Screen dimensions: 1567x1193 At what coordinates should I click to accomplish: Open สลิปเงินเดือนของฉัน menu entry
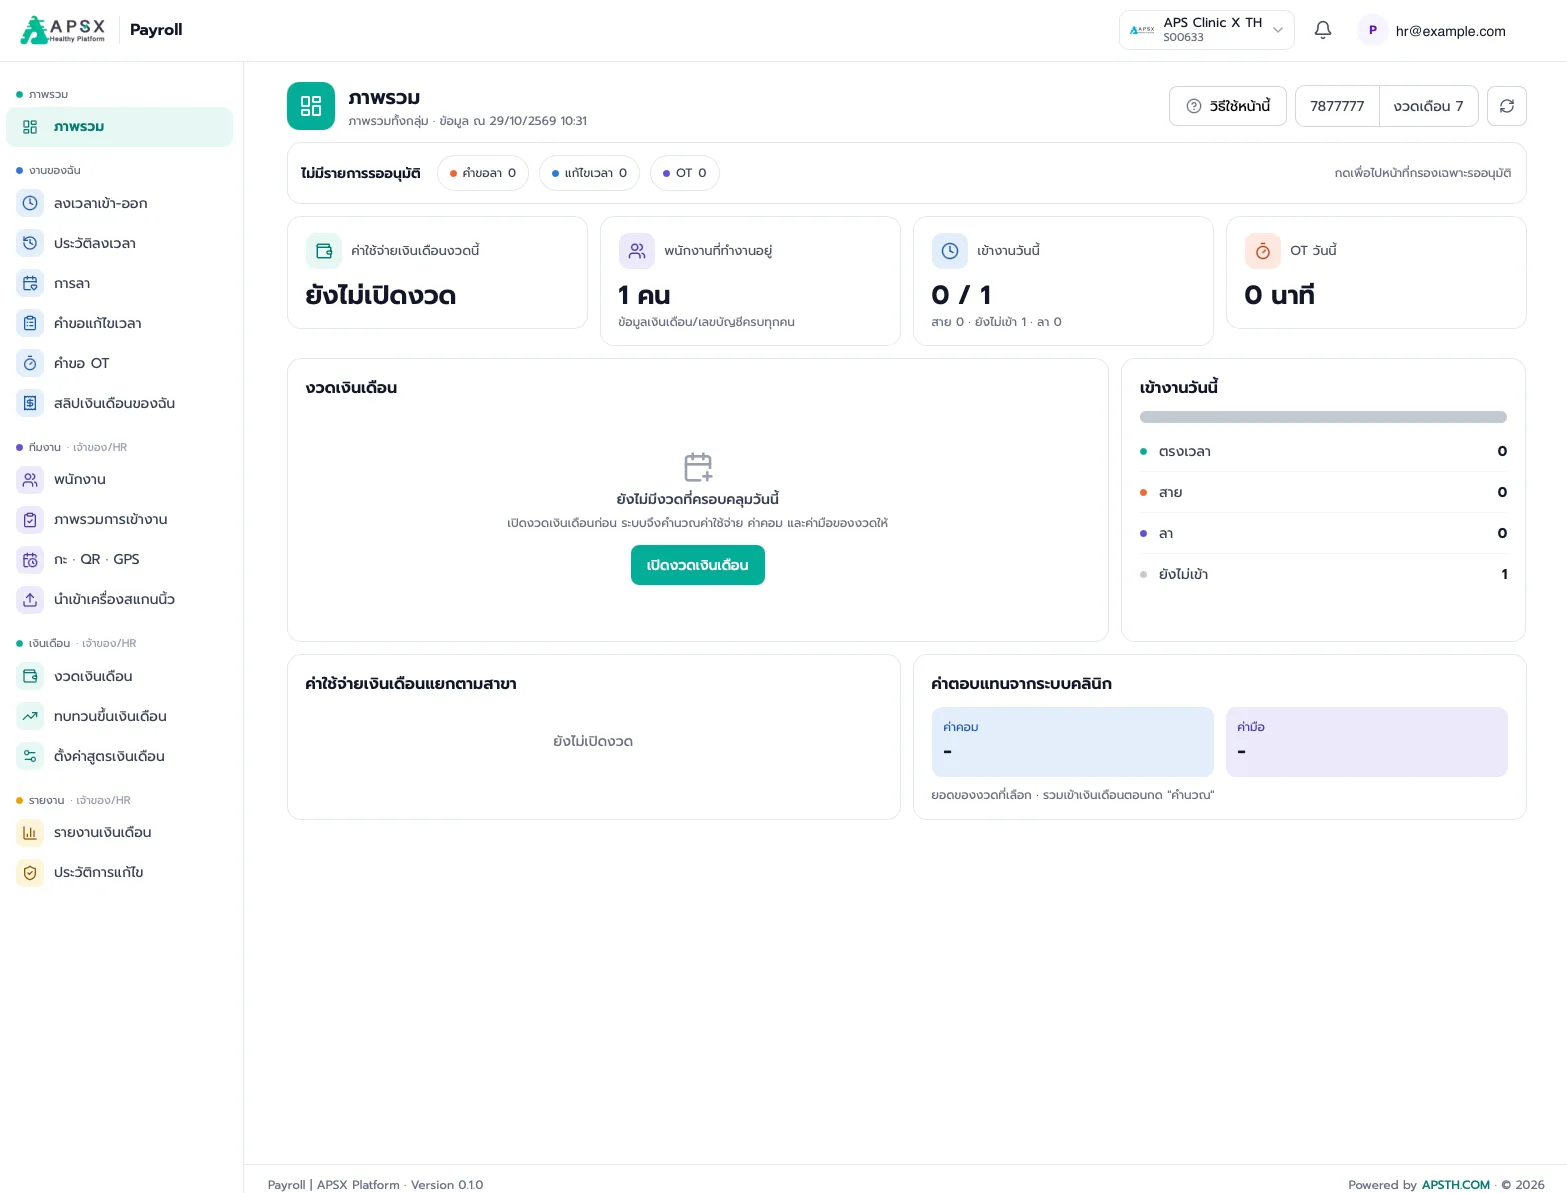[x=120, y=403]
